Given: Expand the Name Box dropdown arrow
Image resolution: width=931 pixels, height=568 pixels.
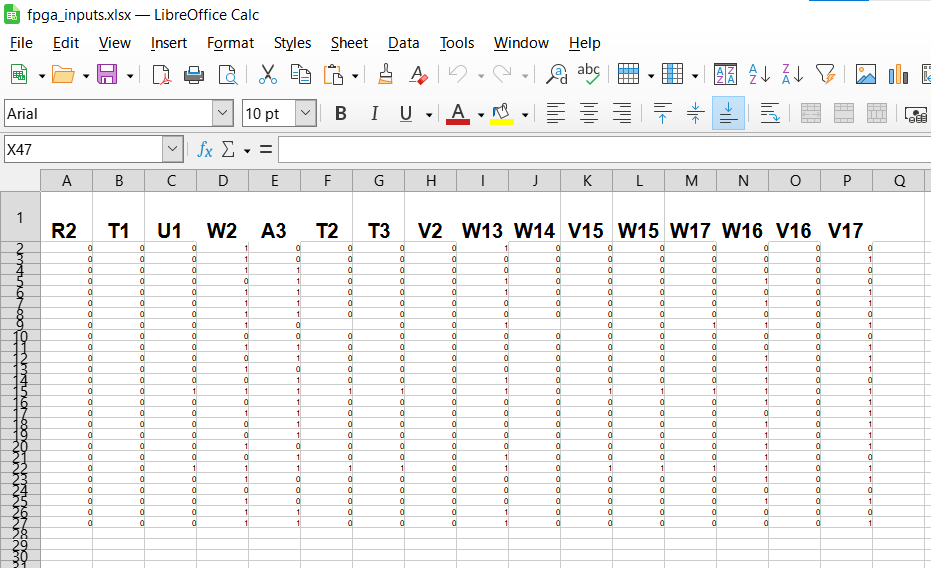Looking at the screenshot, I should pos(172,149).
